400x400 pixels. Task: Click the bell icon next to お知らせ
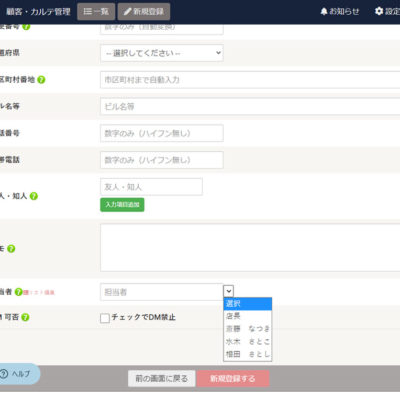[x=324, y=11]
